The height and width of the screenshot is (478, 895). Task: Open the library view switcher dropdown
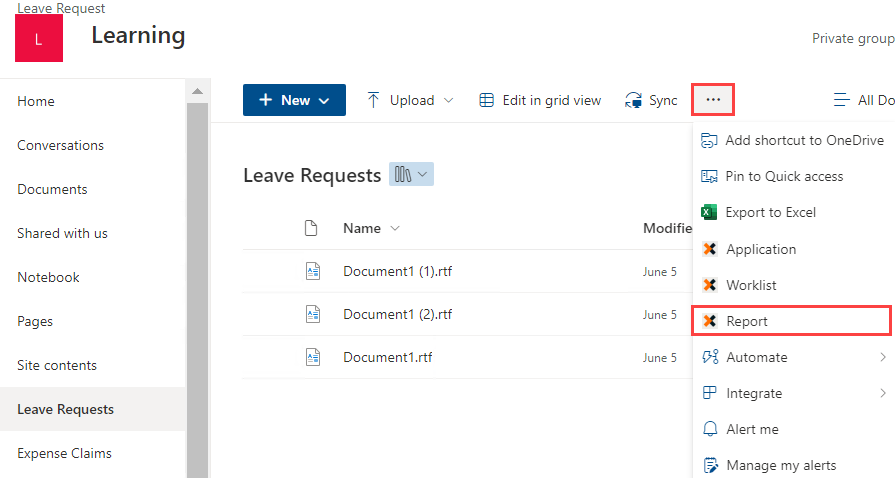(411, 175)
